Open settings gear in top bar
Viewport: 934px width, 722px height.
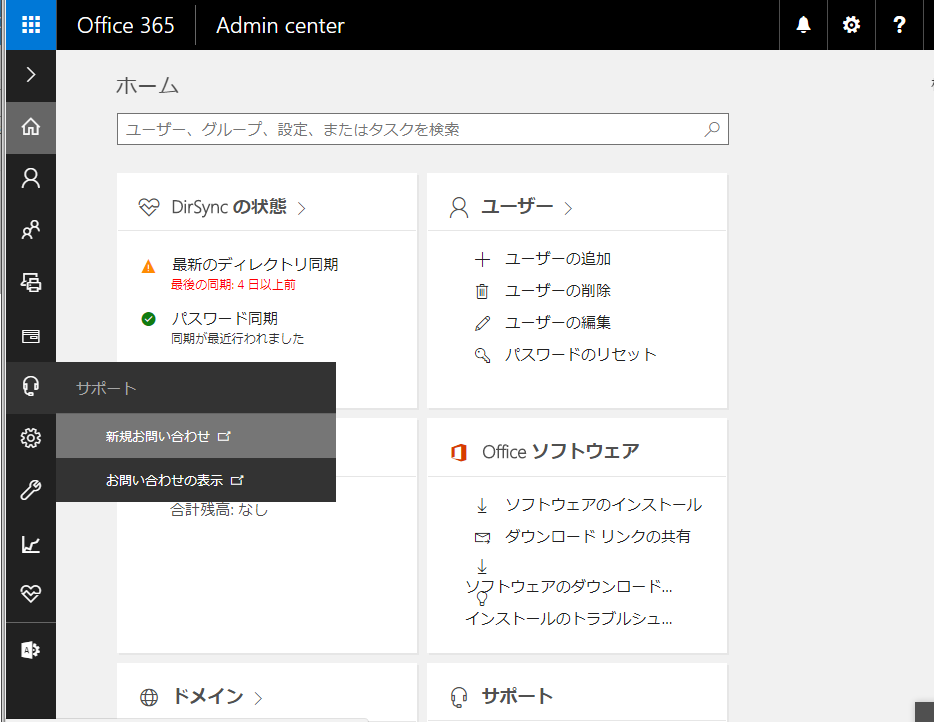click(x=851, y=25)
